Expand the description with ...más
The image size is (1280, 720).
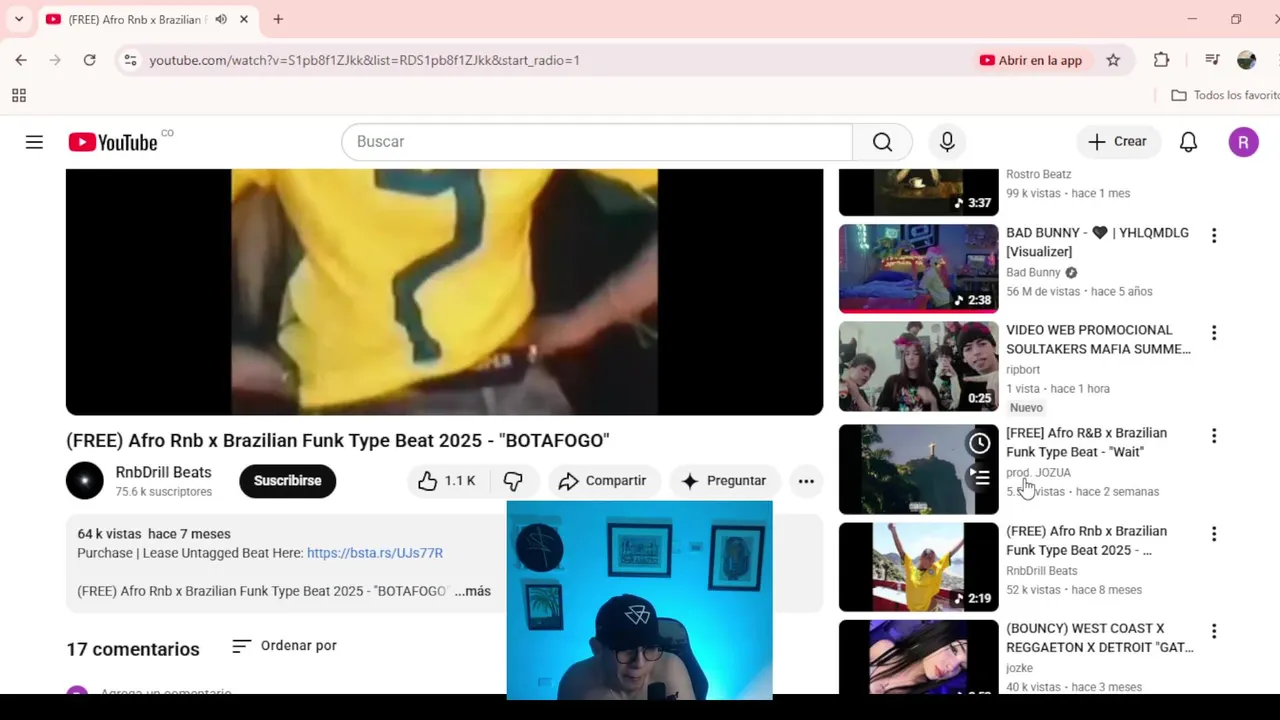tap(472, 591)
